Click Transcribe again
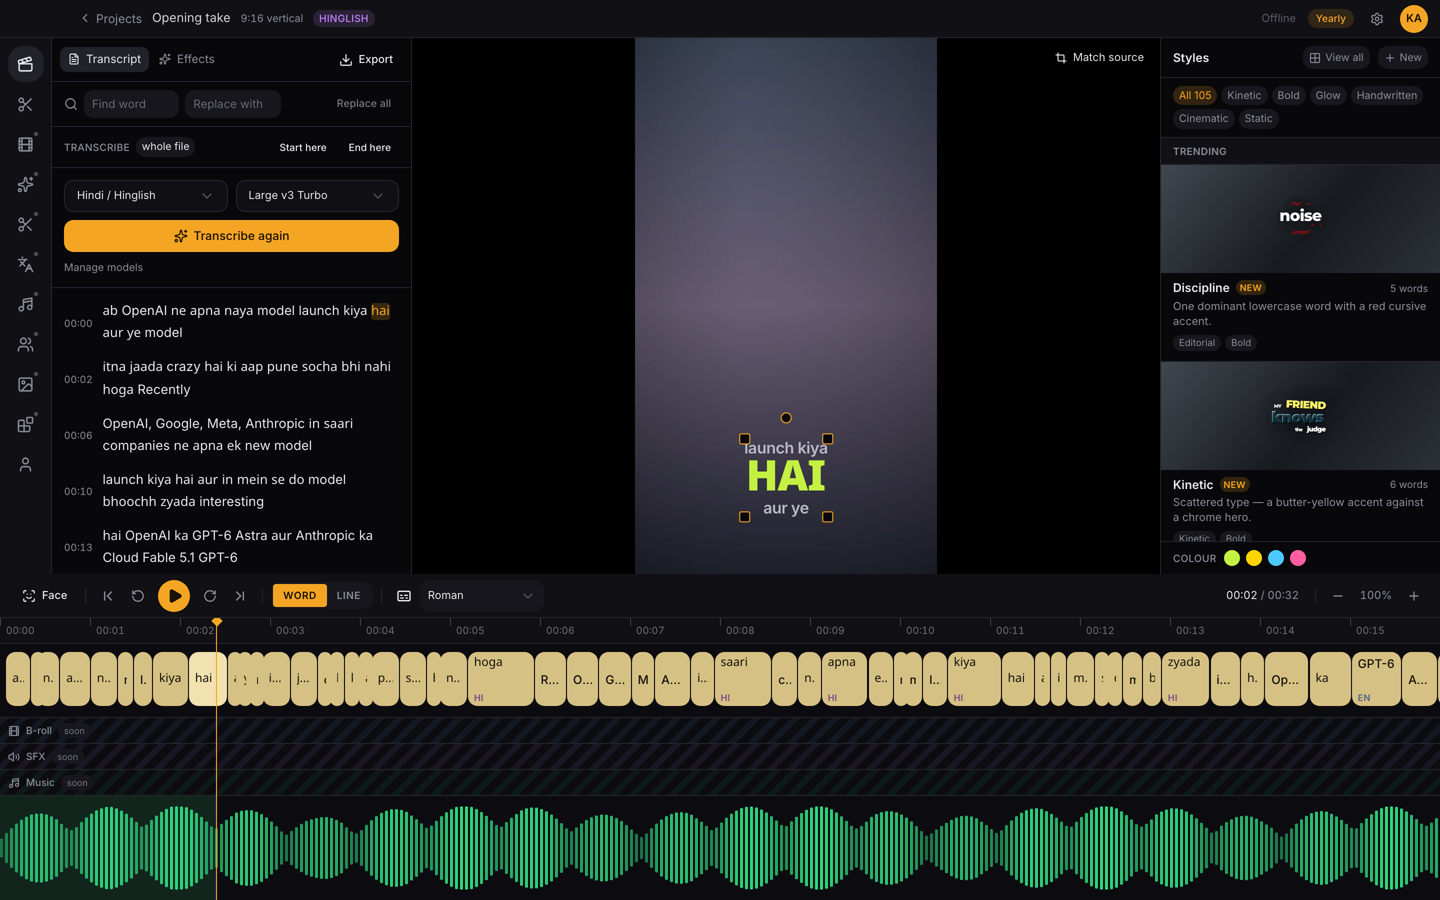This screenshot has width=1440, height=900. coord(231,236)
